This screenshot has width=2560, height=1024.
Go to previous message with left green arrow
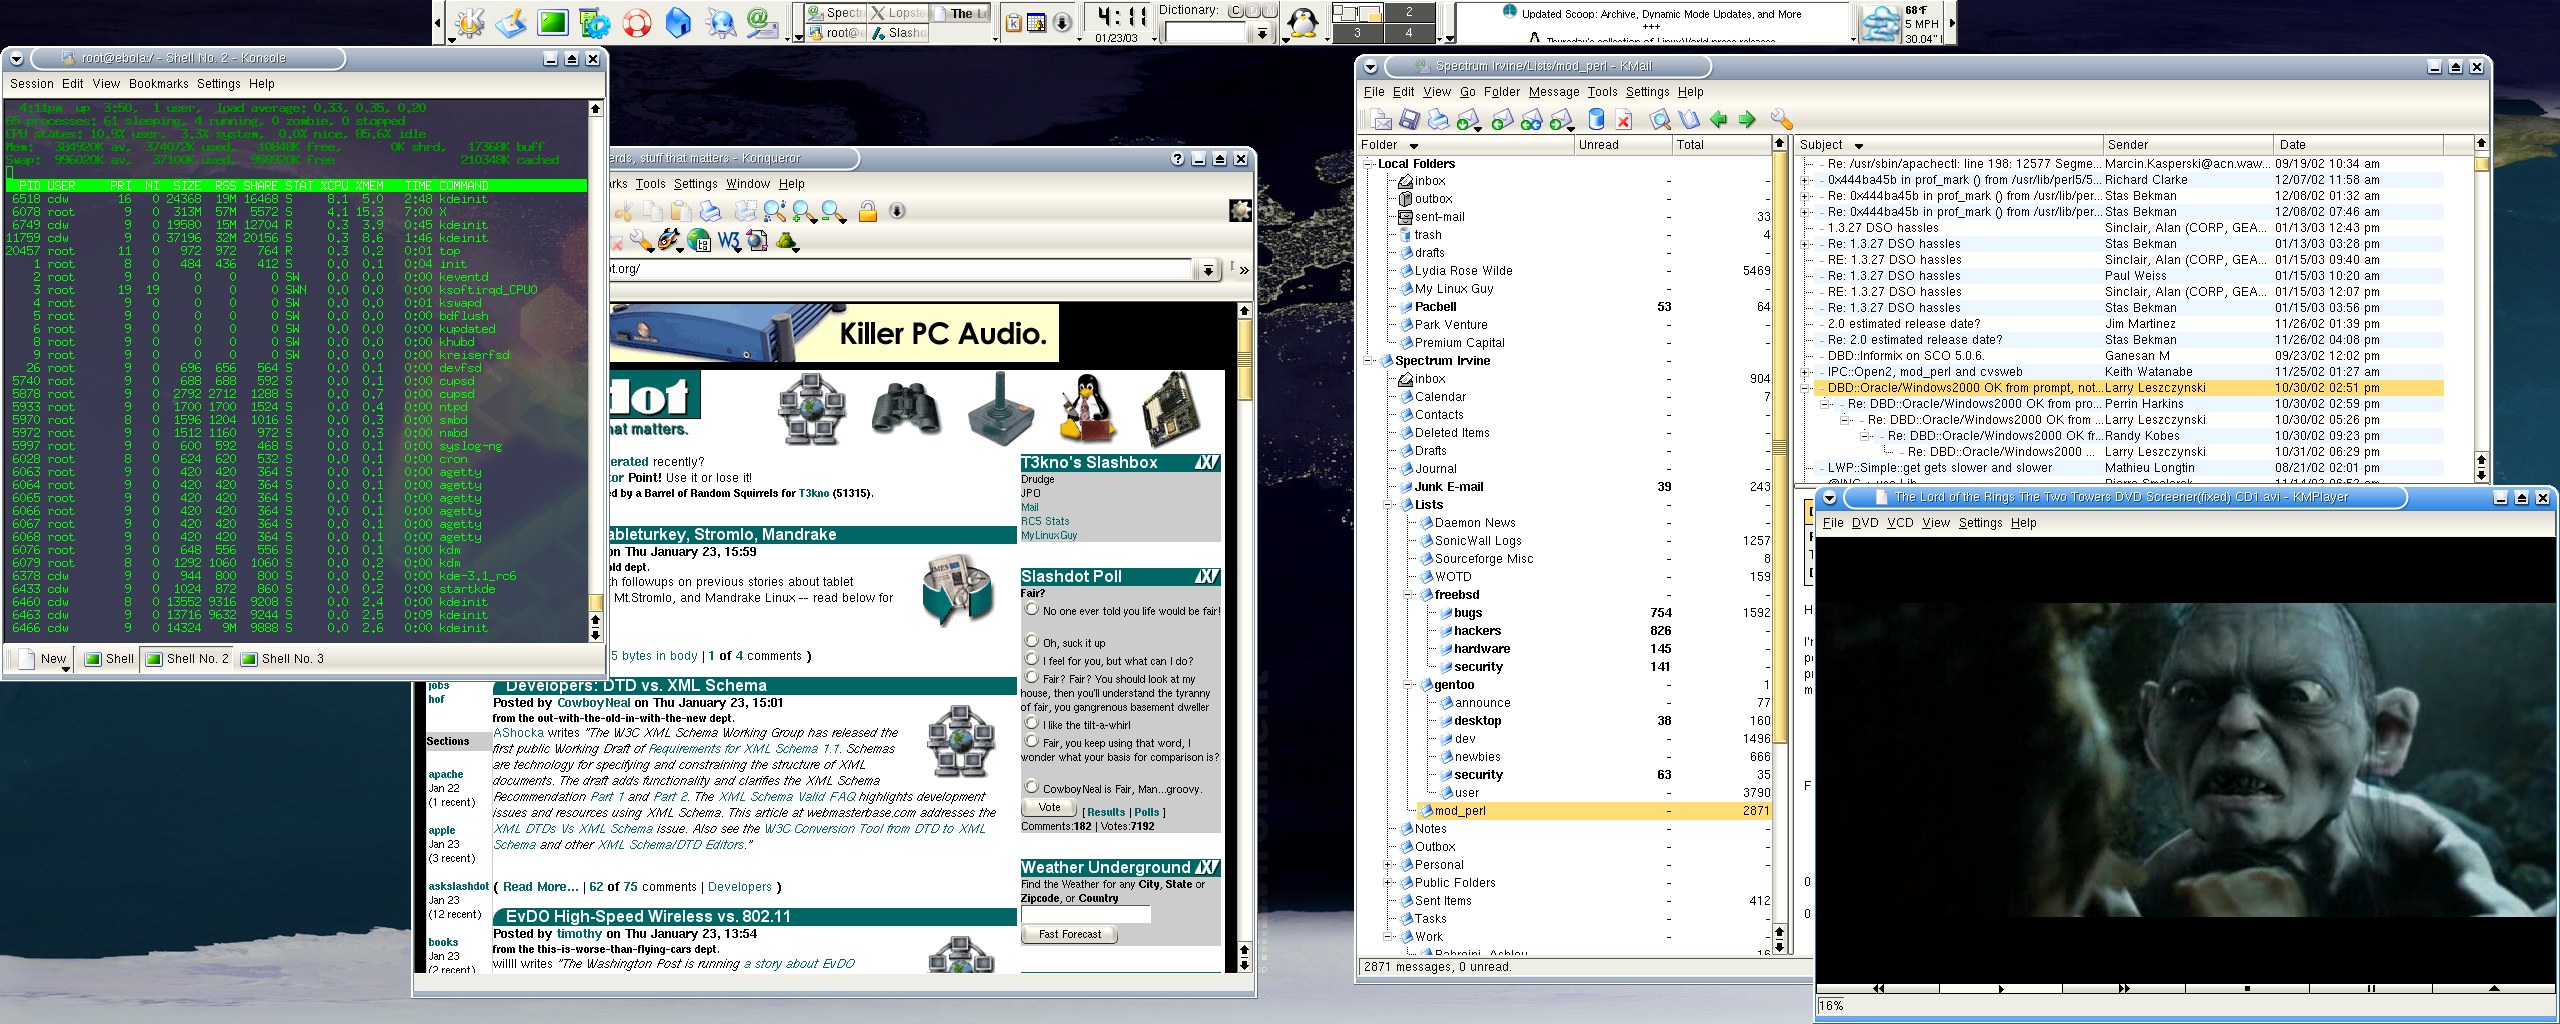[x=1718, y=120]
